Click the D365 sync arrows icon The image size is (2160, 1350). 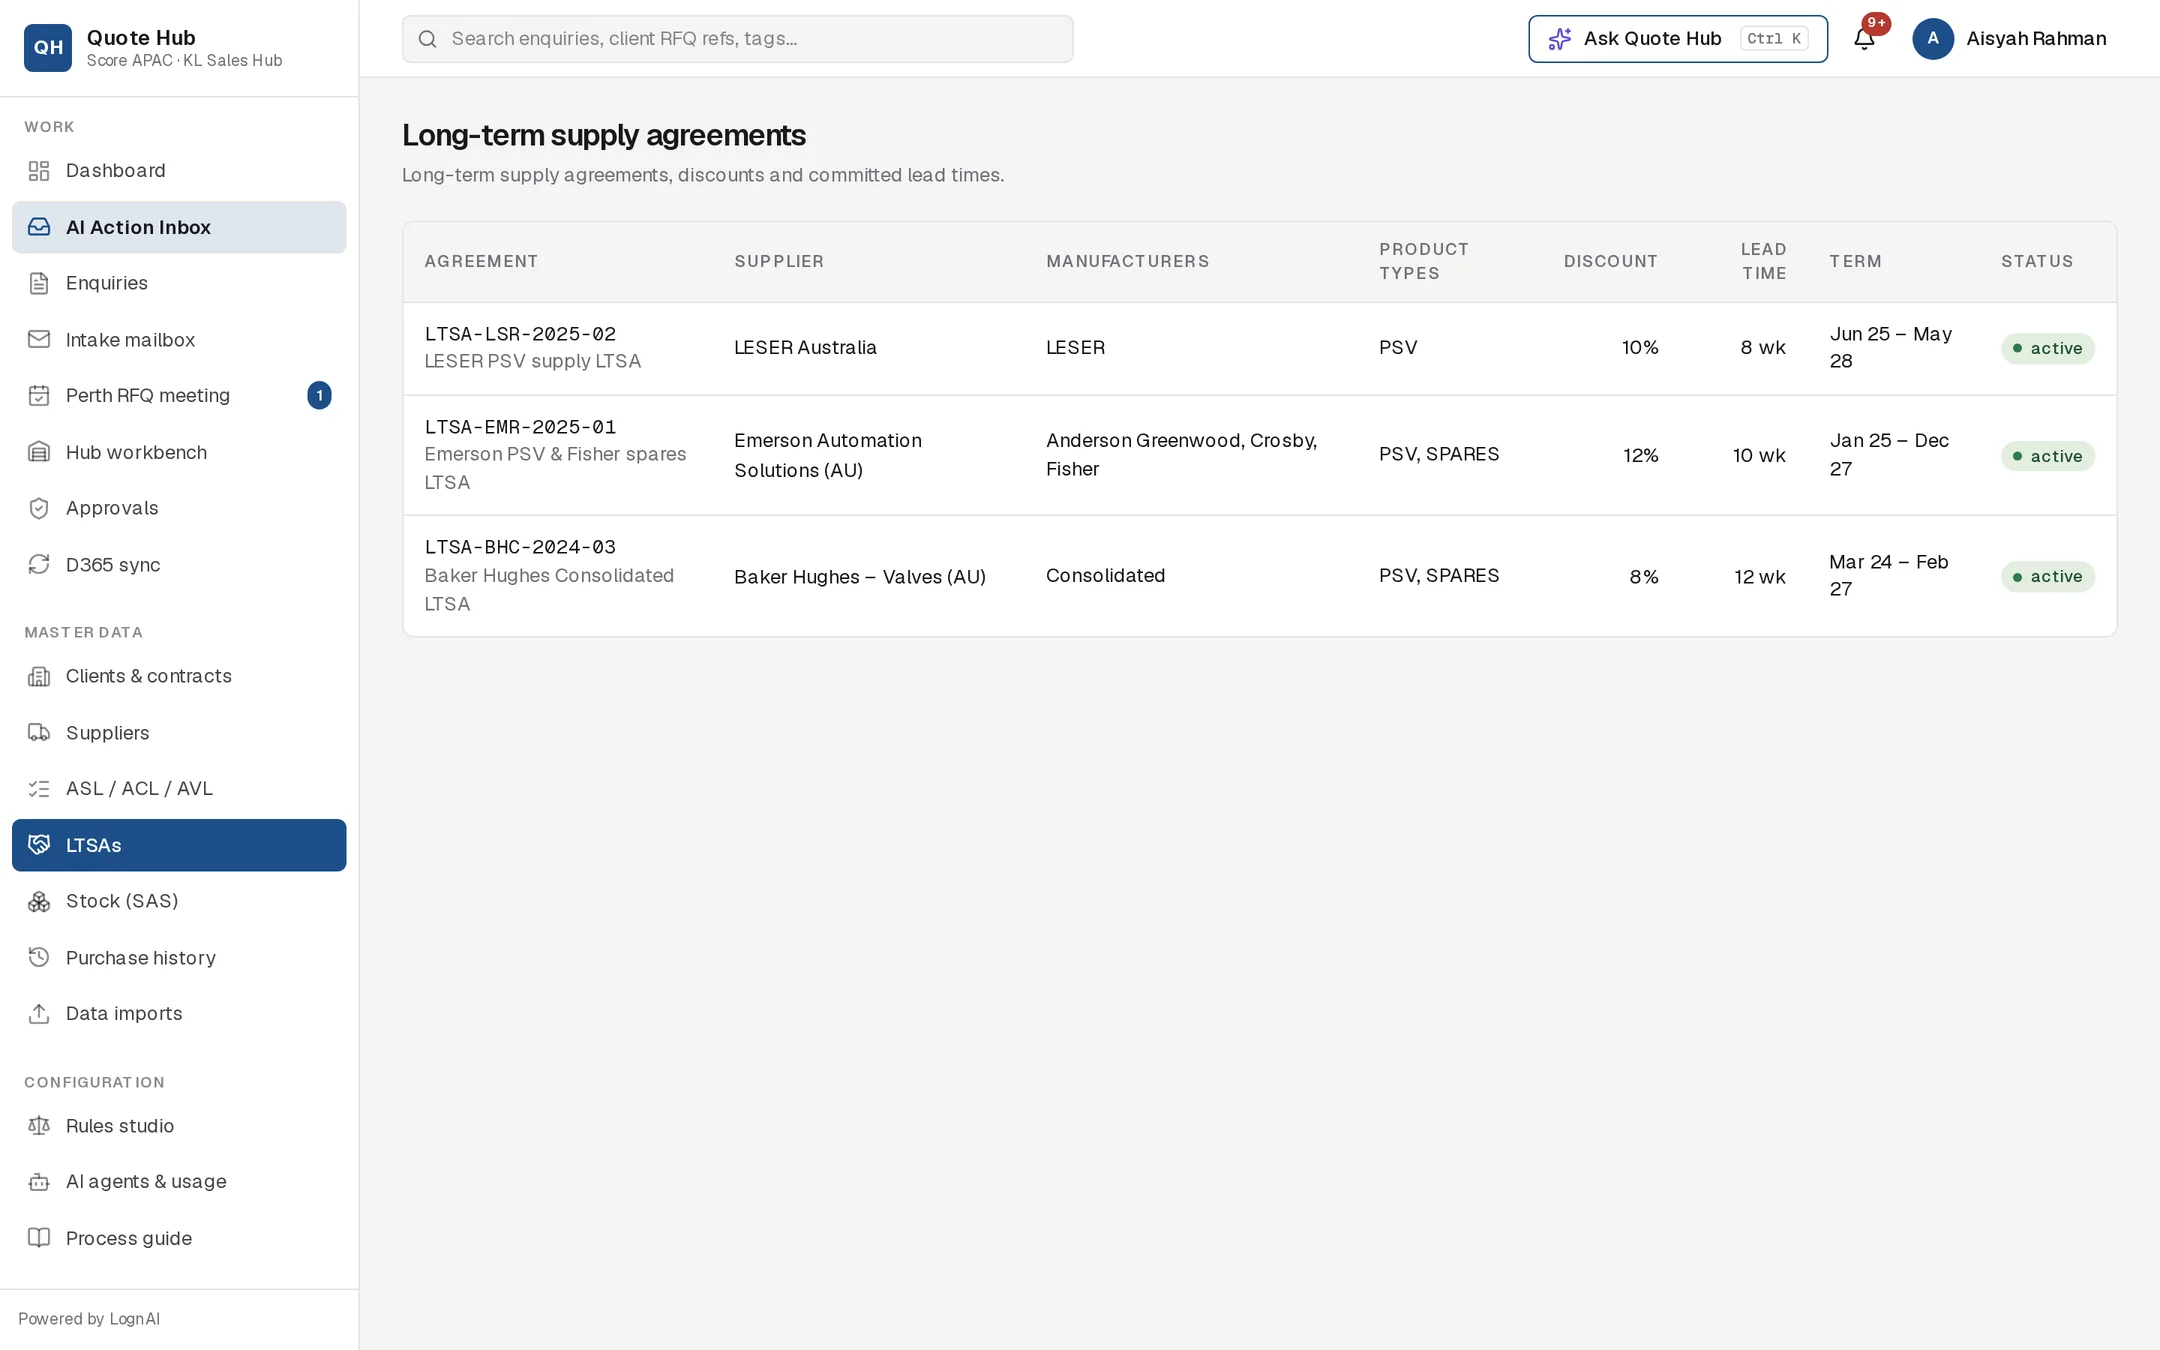pyautogui.click(x=39, y=564)
